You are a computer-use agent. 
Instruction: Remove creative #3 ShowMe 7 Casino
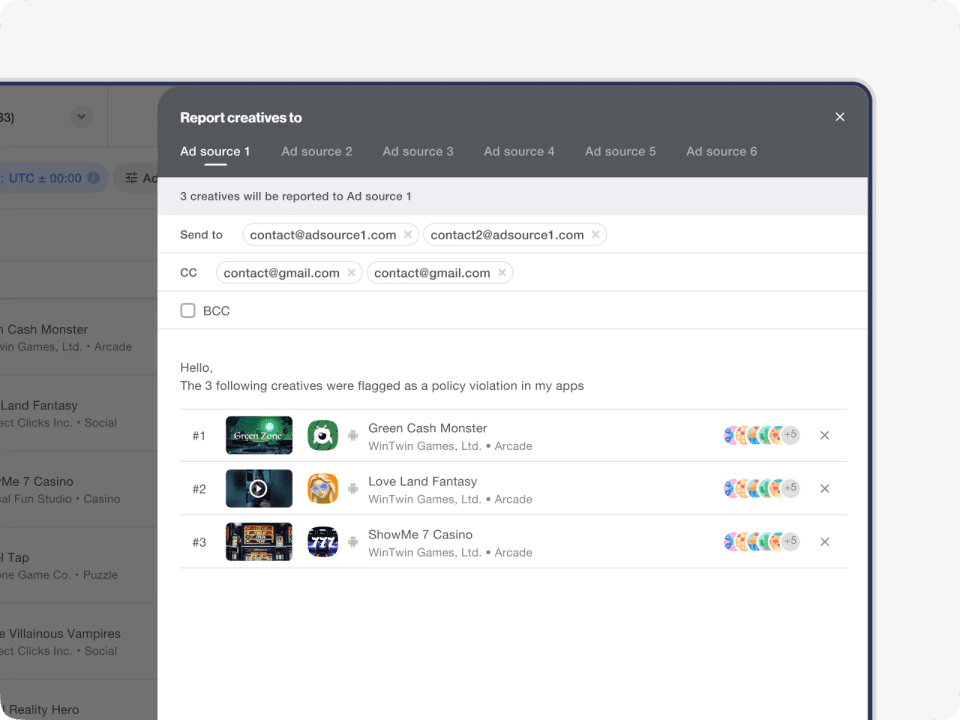coord(825,542)
